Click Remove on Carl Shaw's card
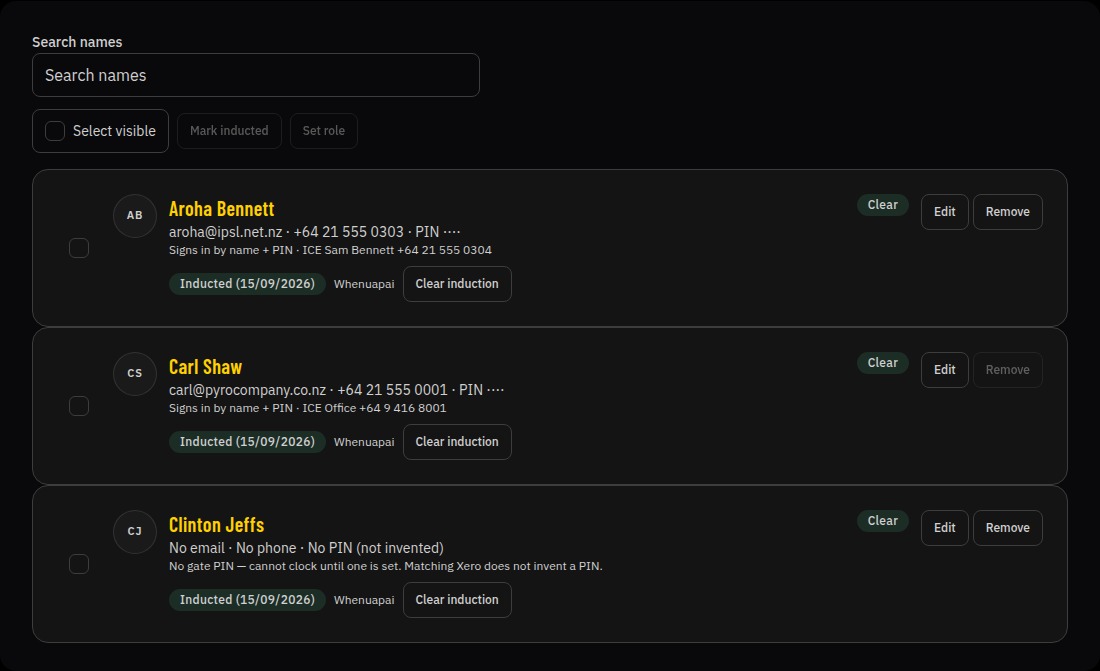Viewport: 1100px width, 671px height. coord(1007,370)
